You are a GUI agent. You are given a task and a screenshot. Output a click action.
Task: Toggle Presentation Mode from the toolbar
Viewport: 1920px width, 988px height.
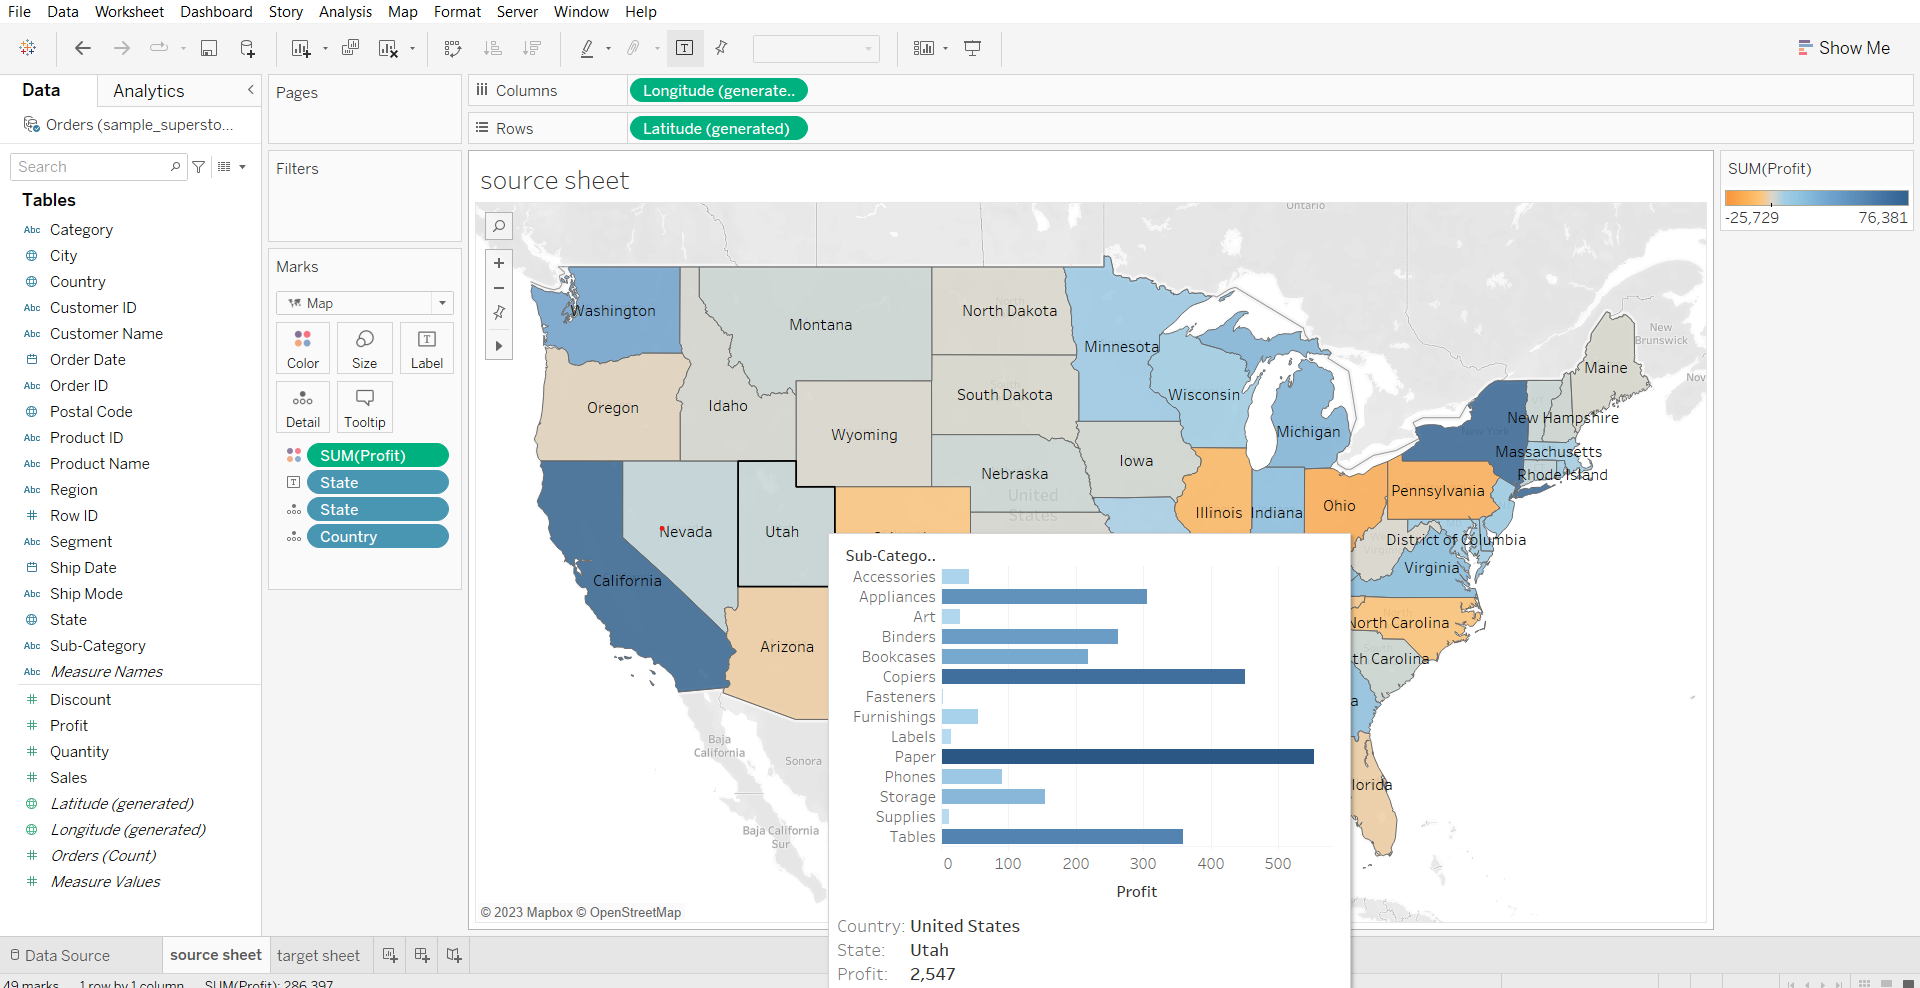click(972, 48)
